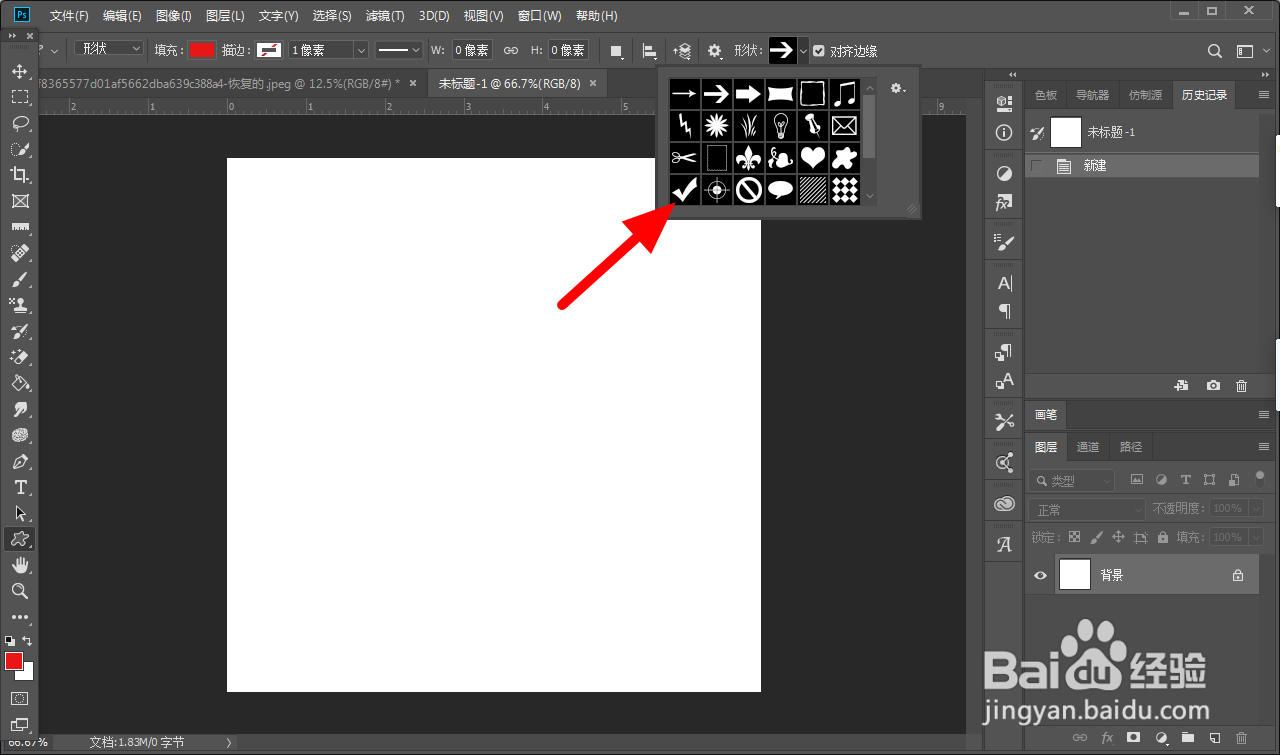The image size is (1280, 755).
Task: Pick the envelope shape
Action: click(x=845, y=126)
